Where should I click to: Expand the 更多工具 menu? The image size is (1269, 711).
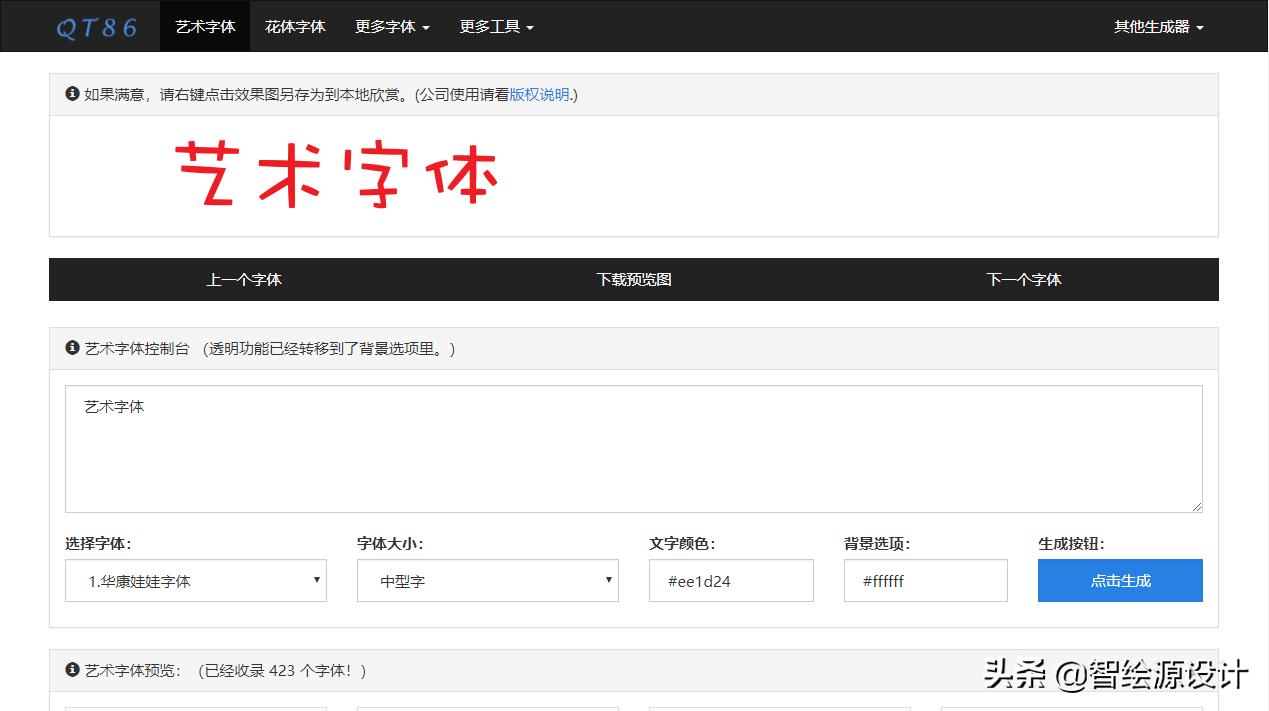496,27
